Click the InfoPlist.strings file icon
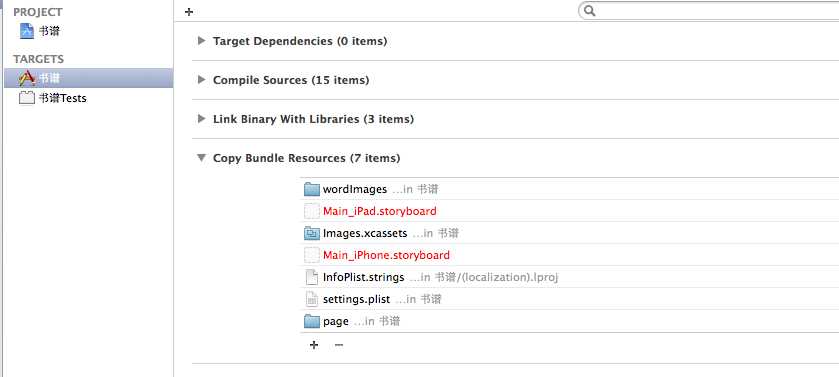Screen dimensions: 839x377 click(311, 277)
